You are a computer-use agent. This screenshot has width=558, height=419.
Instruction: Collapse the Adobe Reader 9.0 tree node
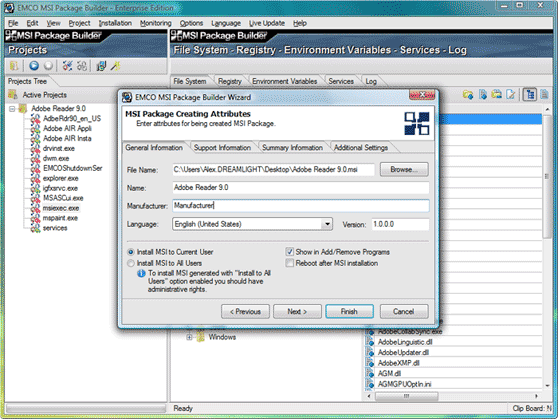point(12,109)
